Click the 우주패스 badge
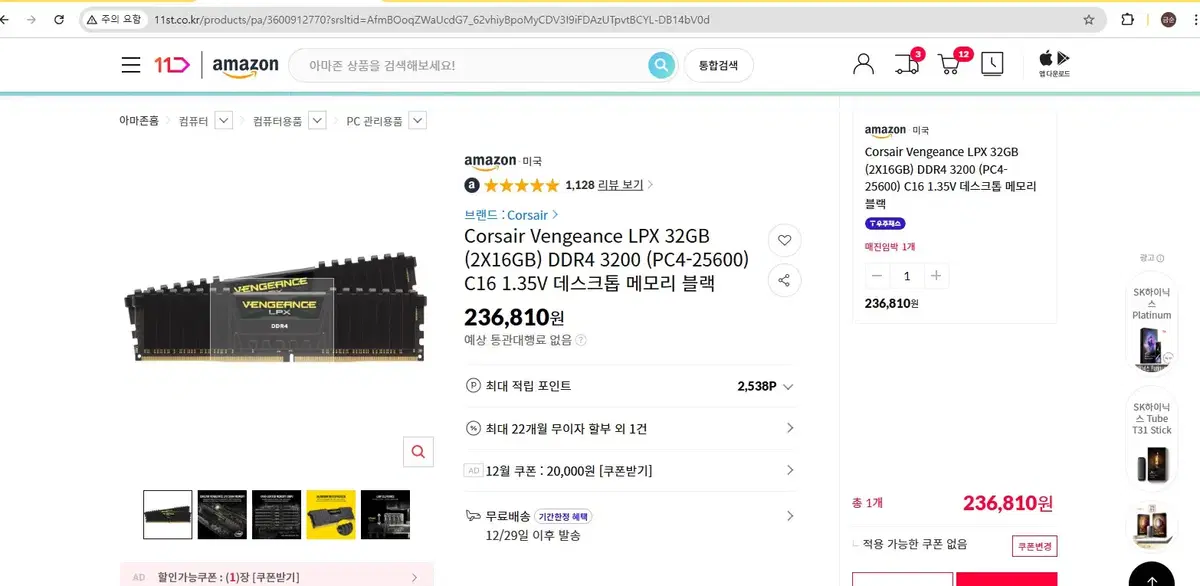 point(885,224)
